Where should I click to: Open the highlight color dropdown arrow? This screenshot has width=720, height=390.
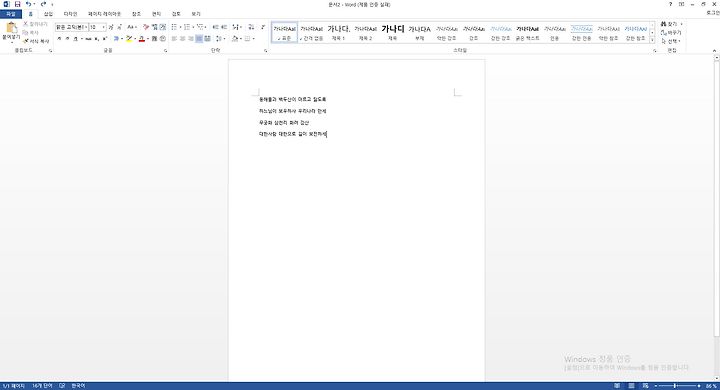tap(135, 39)
